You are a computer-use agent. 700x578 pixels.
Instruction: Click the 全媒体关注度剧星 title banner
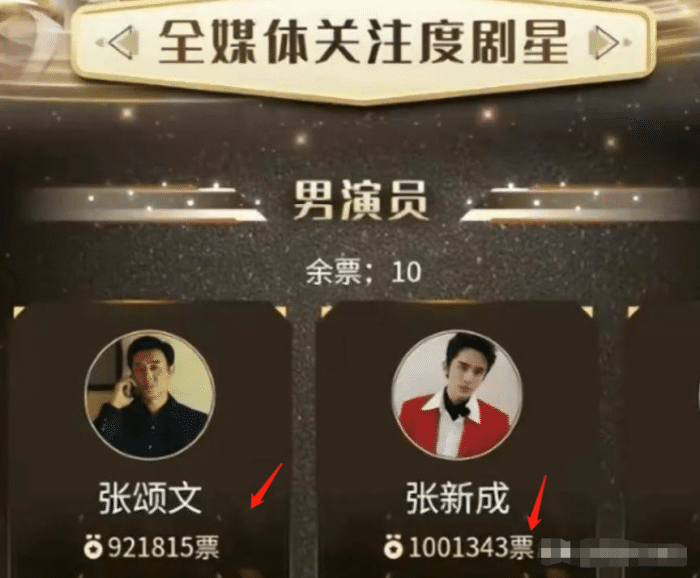pyautogui.click(x=362, y=43)
